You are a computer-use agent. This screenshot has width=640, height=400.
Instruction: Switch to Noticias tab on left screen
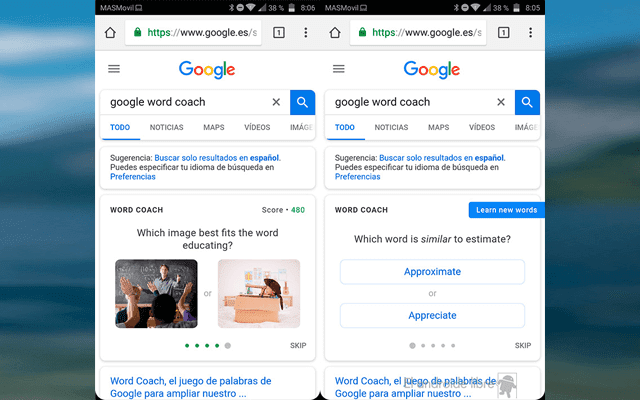[166, 128]
